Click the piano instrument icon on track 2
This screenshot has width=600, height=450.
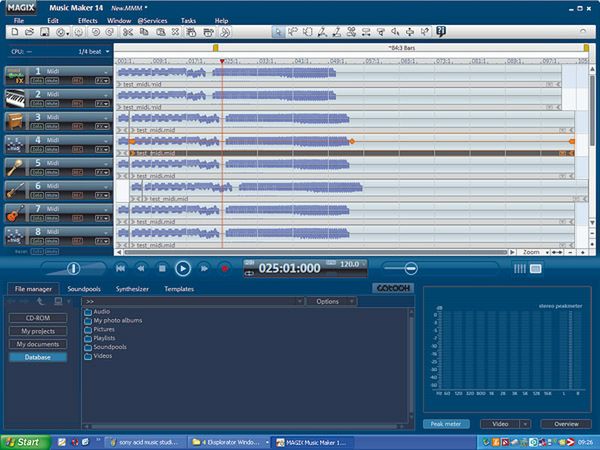(16, 96)
